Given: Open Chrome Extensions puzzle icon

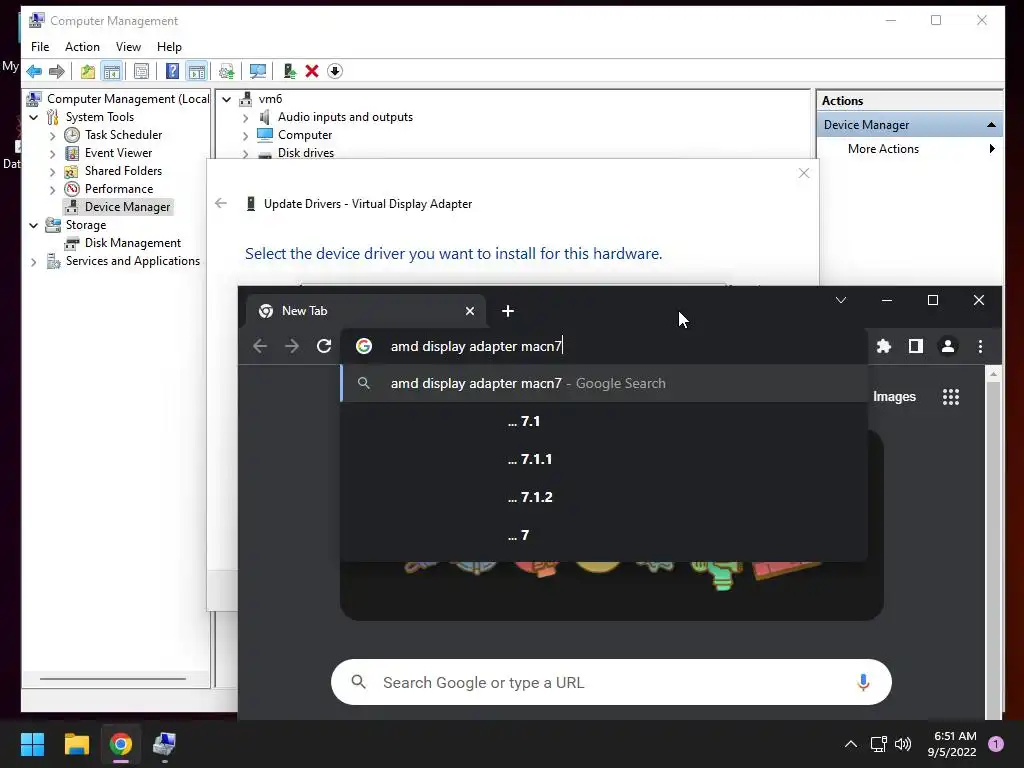Looking at the screenshot, I should [884, 346].
